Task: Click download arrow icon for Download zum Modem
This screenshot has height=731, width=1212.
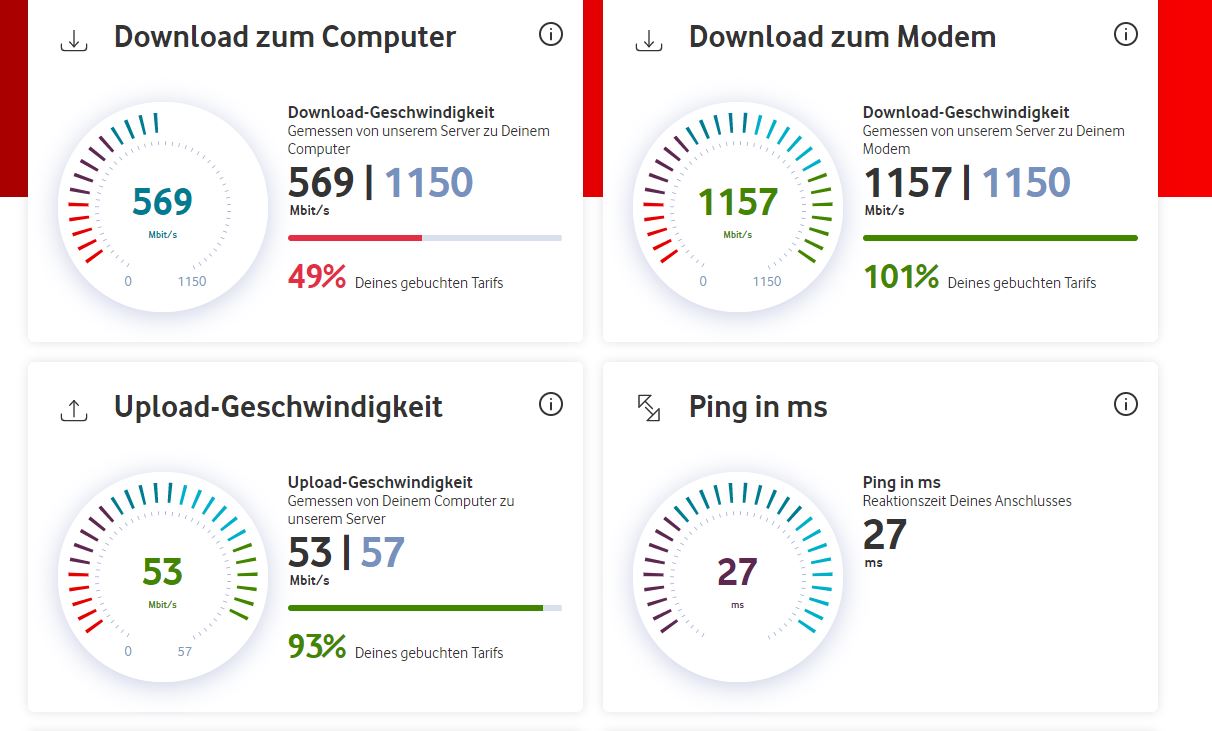Action: [649, 40]
